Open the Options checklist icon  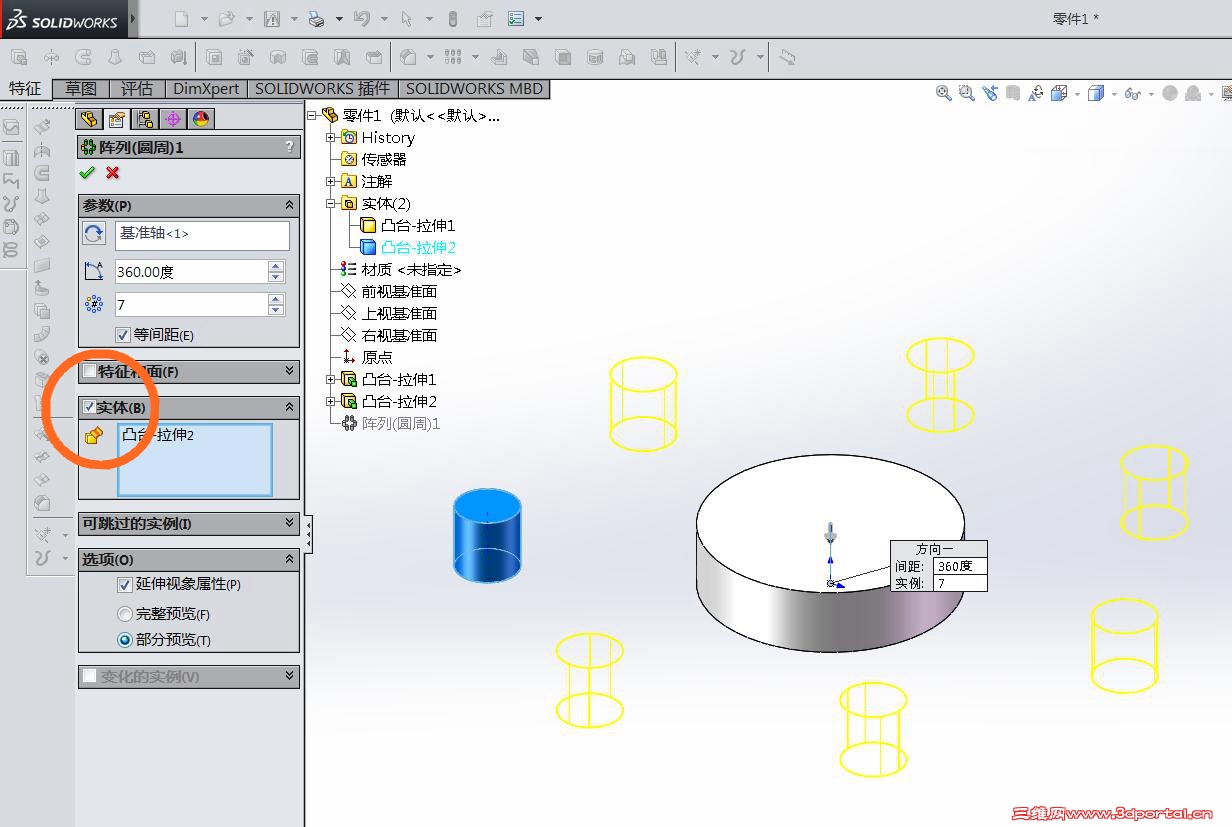click(x=516, y=19)
